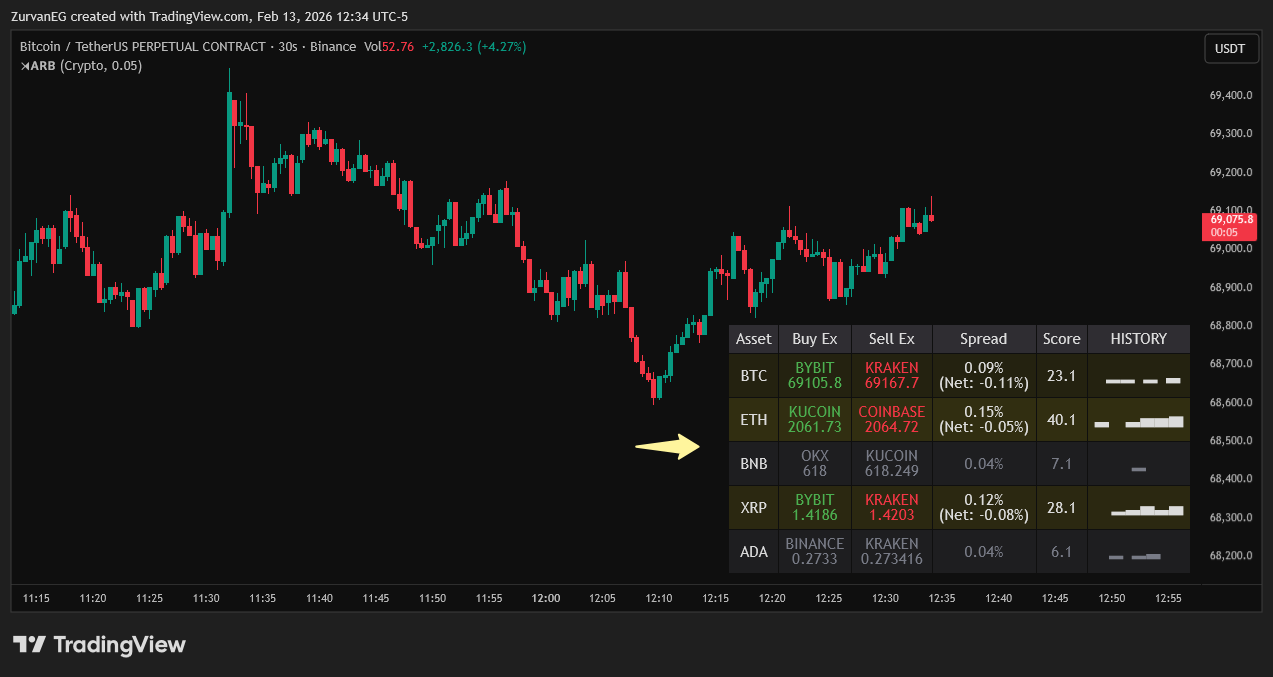Image resolution: width=1273 pixels, height=677 pixels.
Task: Select the ETH asset cell
Action: [x=754, y=420]
